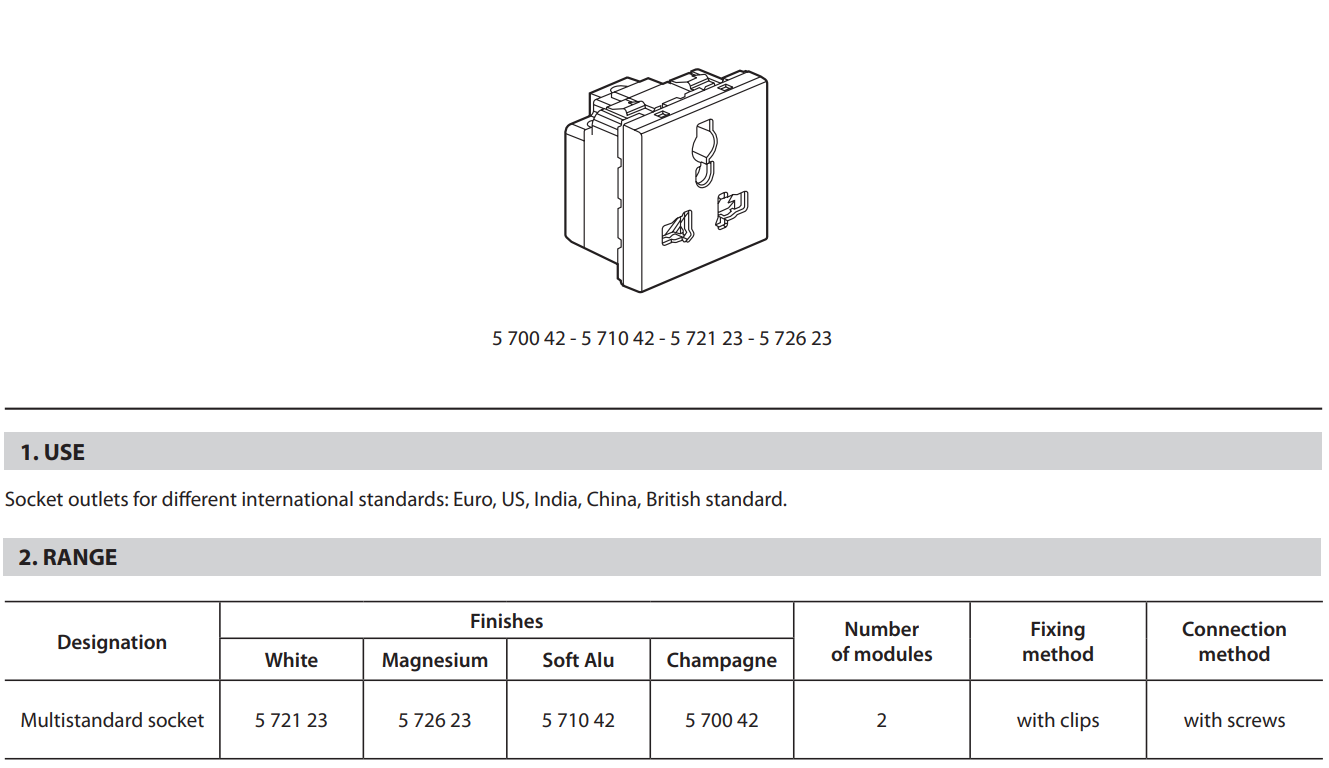The height and width of the screenshot is (768, 1329).
Task: Click the Champagne column header
Action: (x=722, y=660)
